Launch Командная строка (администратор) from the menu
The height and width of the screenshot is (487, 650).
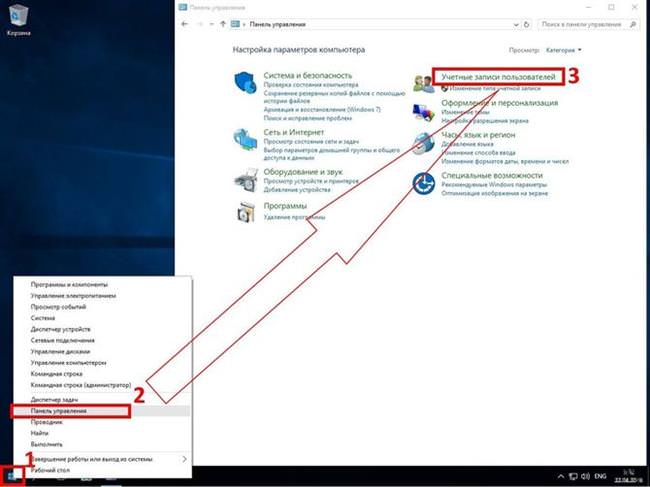click(x=81, y=385)
